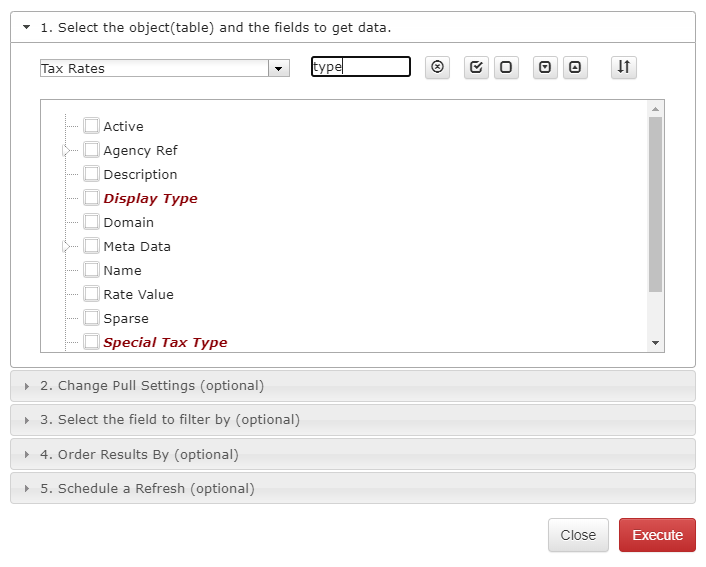
Task: Check the Domain checkbox
Action: pyautogui.click(x=91, y=222)
